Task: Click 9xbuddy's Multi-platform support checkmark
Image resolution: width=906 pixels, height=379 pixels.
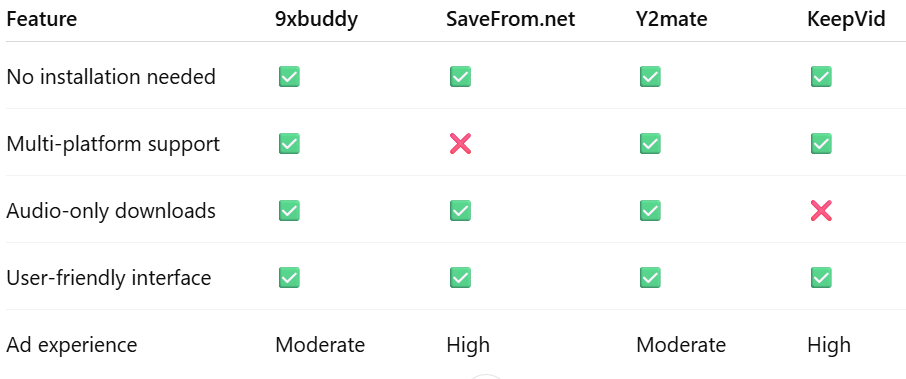Action: [x=289, y=143]
